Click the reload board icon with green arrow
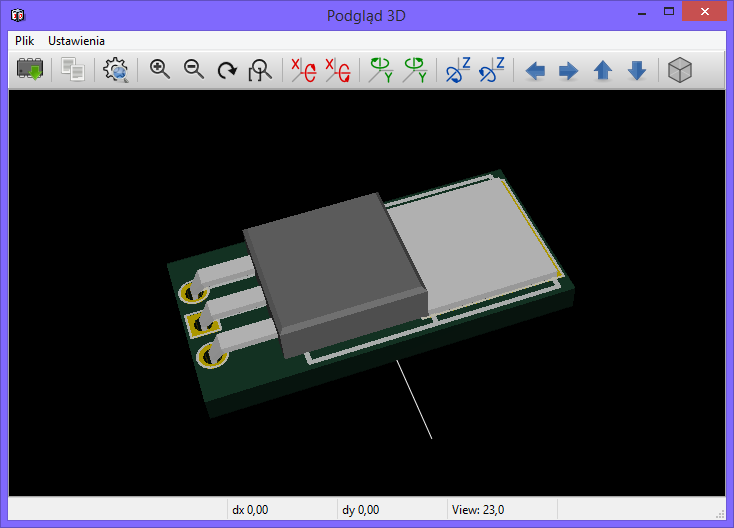The image size is (734, 528). [x=30, y=70]
